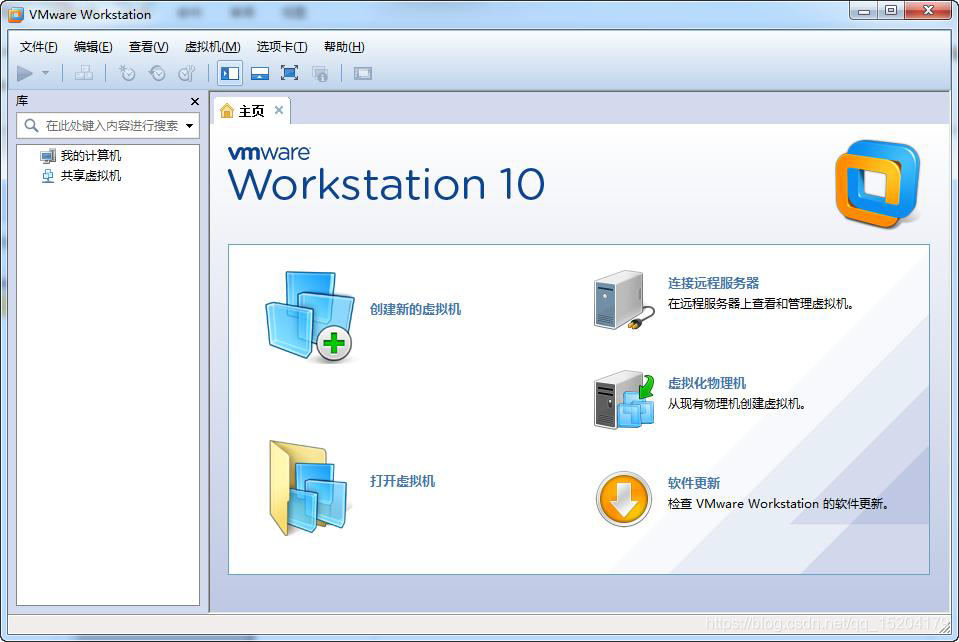Revert the virtual machine to its snapshot

[157, 73]
